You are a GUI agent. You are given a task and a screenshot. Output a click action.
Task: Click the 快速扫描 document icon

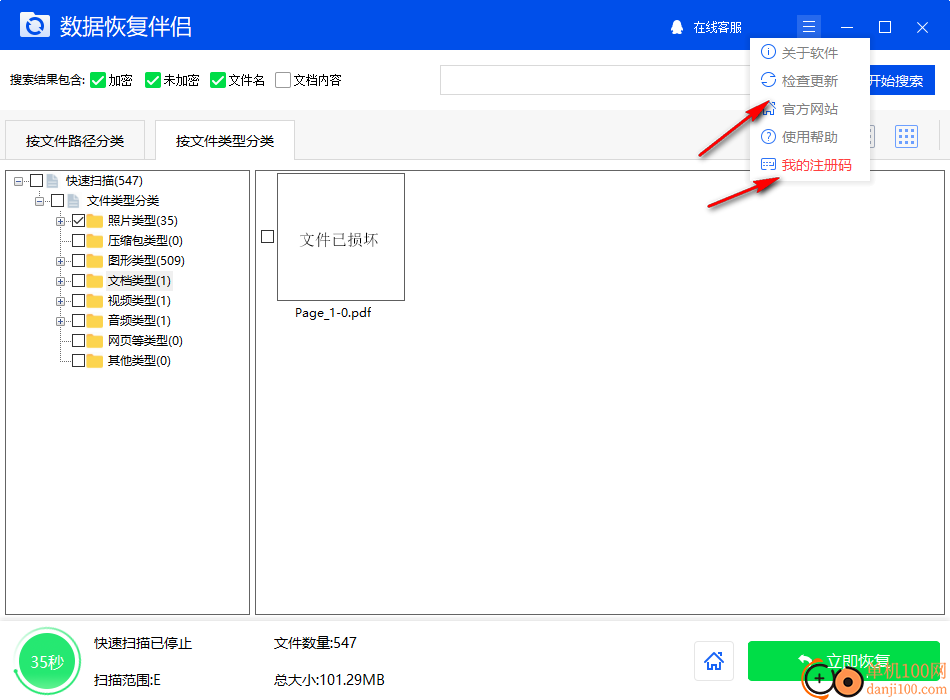53,180
